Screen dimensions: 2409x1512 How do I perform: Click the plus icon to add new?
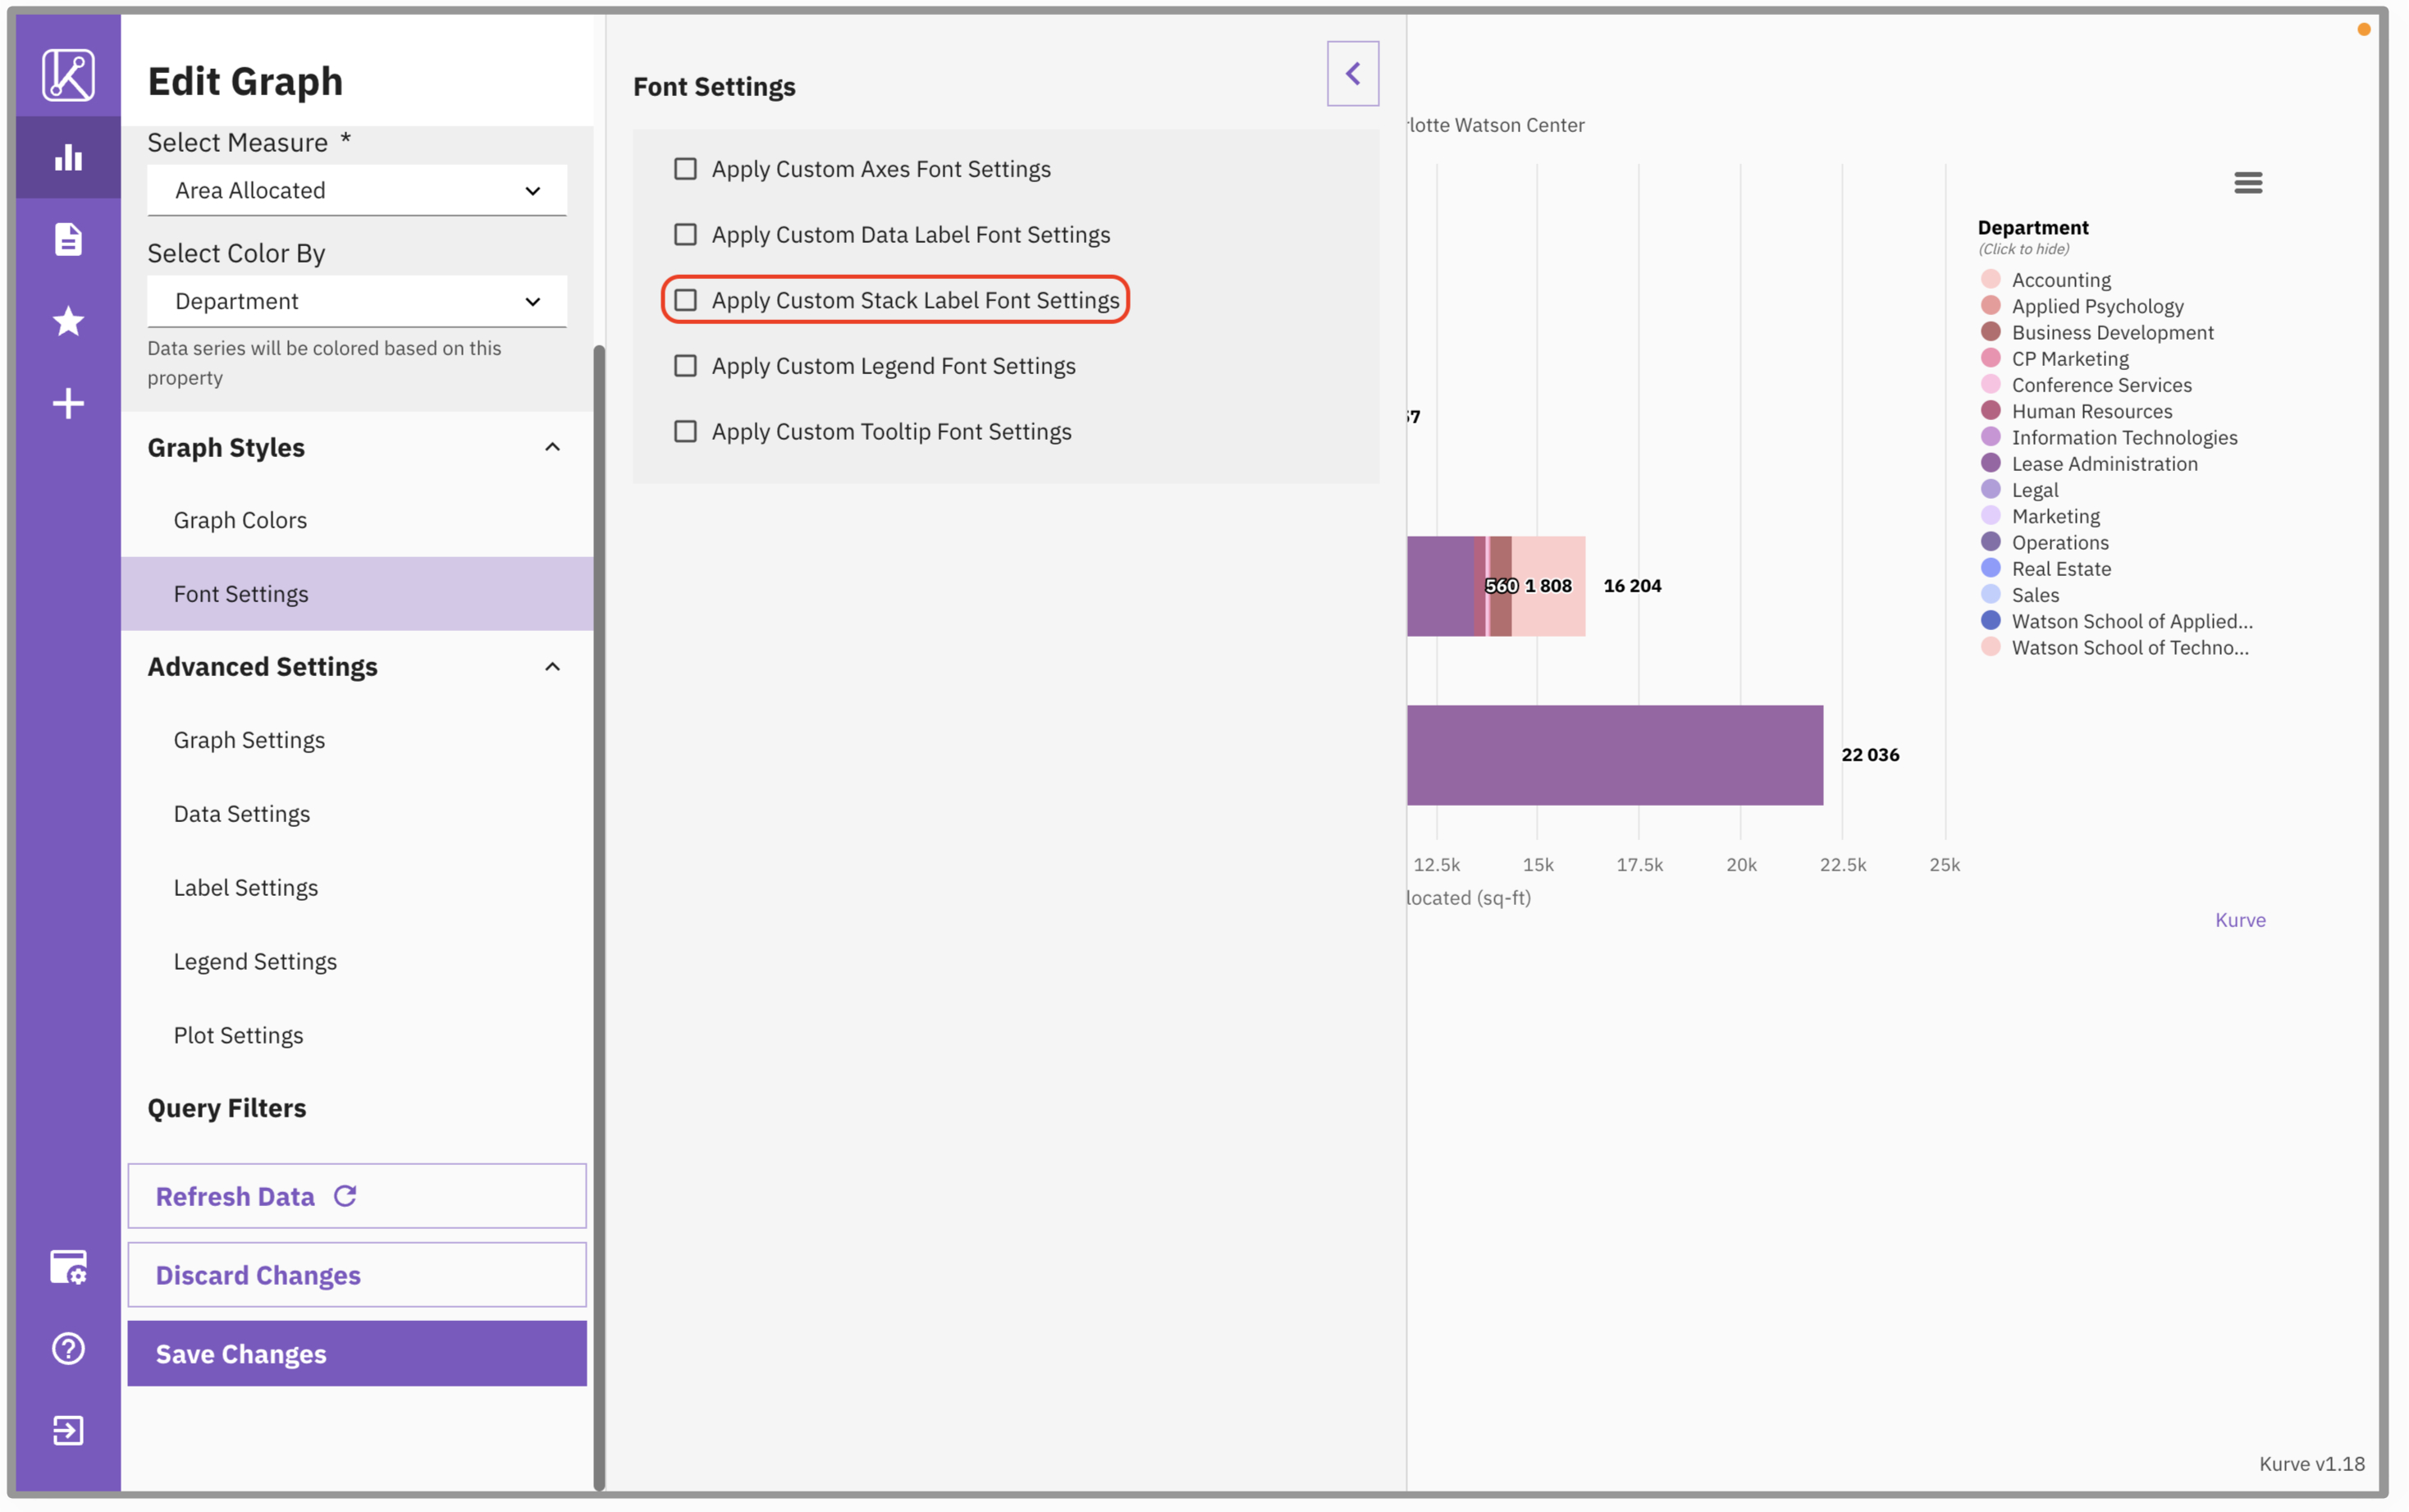pos(68,403)
